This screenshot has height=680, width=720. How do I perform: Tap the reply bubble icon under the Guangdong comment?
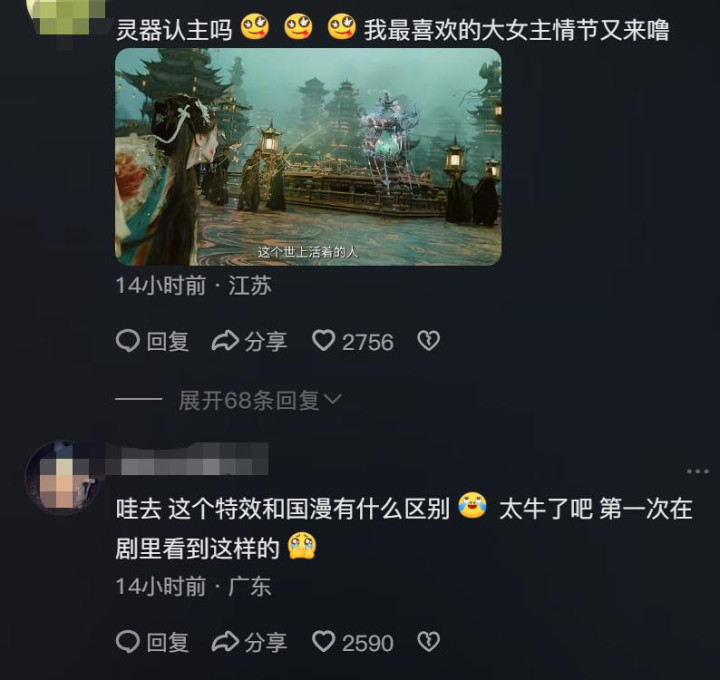127,642
